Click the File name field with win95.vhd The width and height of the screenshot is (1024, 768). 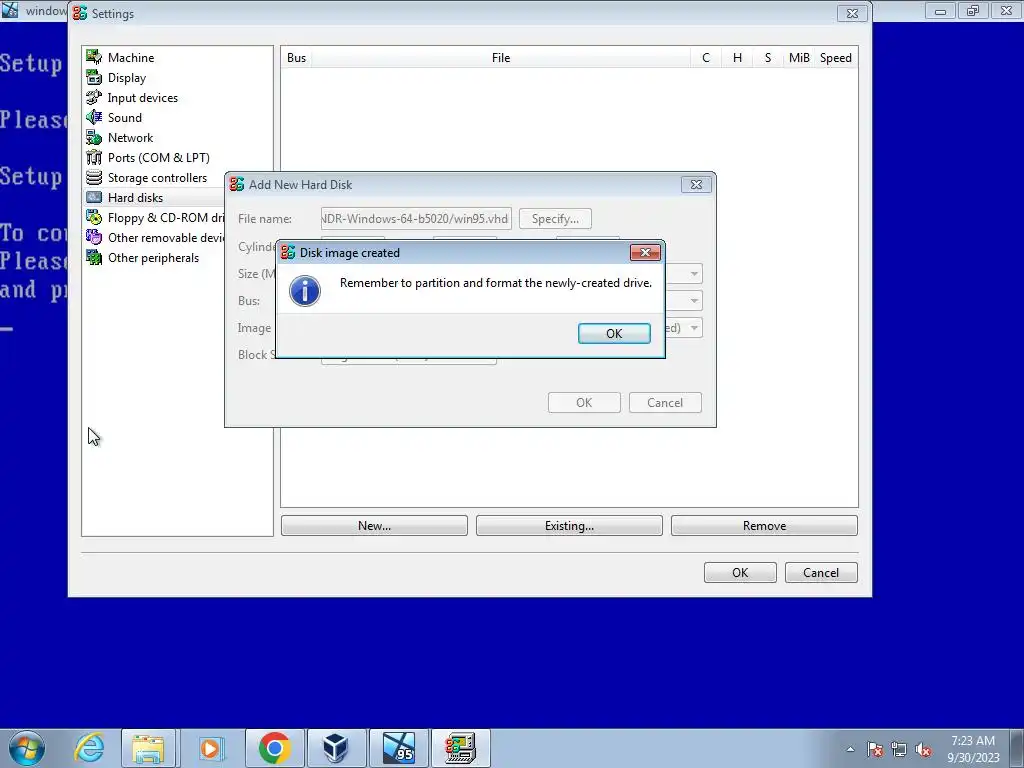[416, 219]
